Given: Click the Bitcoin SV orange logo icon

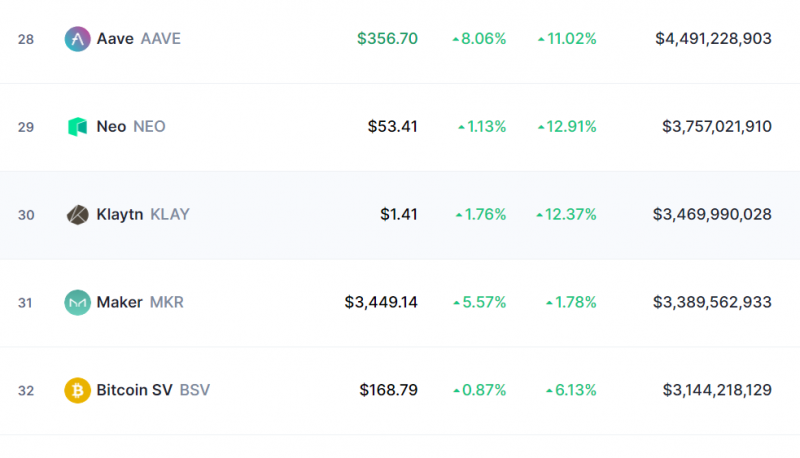Looking at the screenshot, I should [x=78, y=390].
